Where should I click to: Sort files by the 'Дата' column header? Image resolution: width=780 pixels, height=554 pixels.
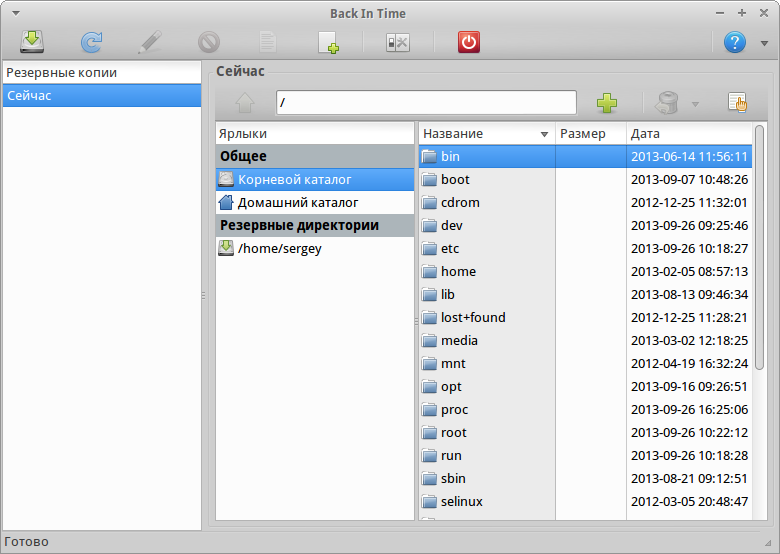click(686, 134)
